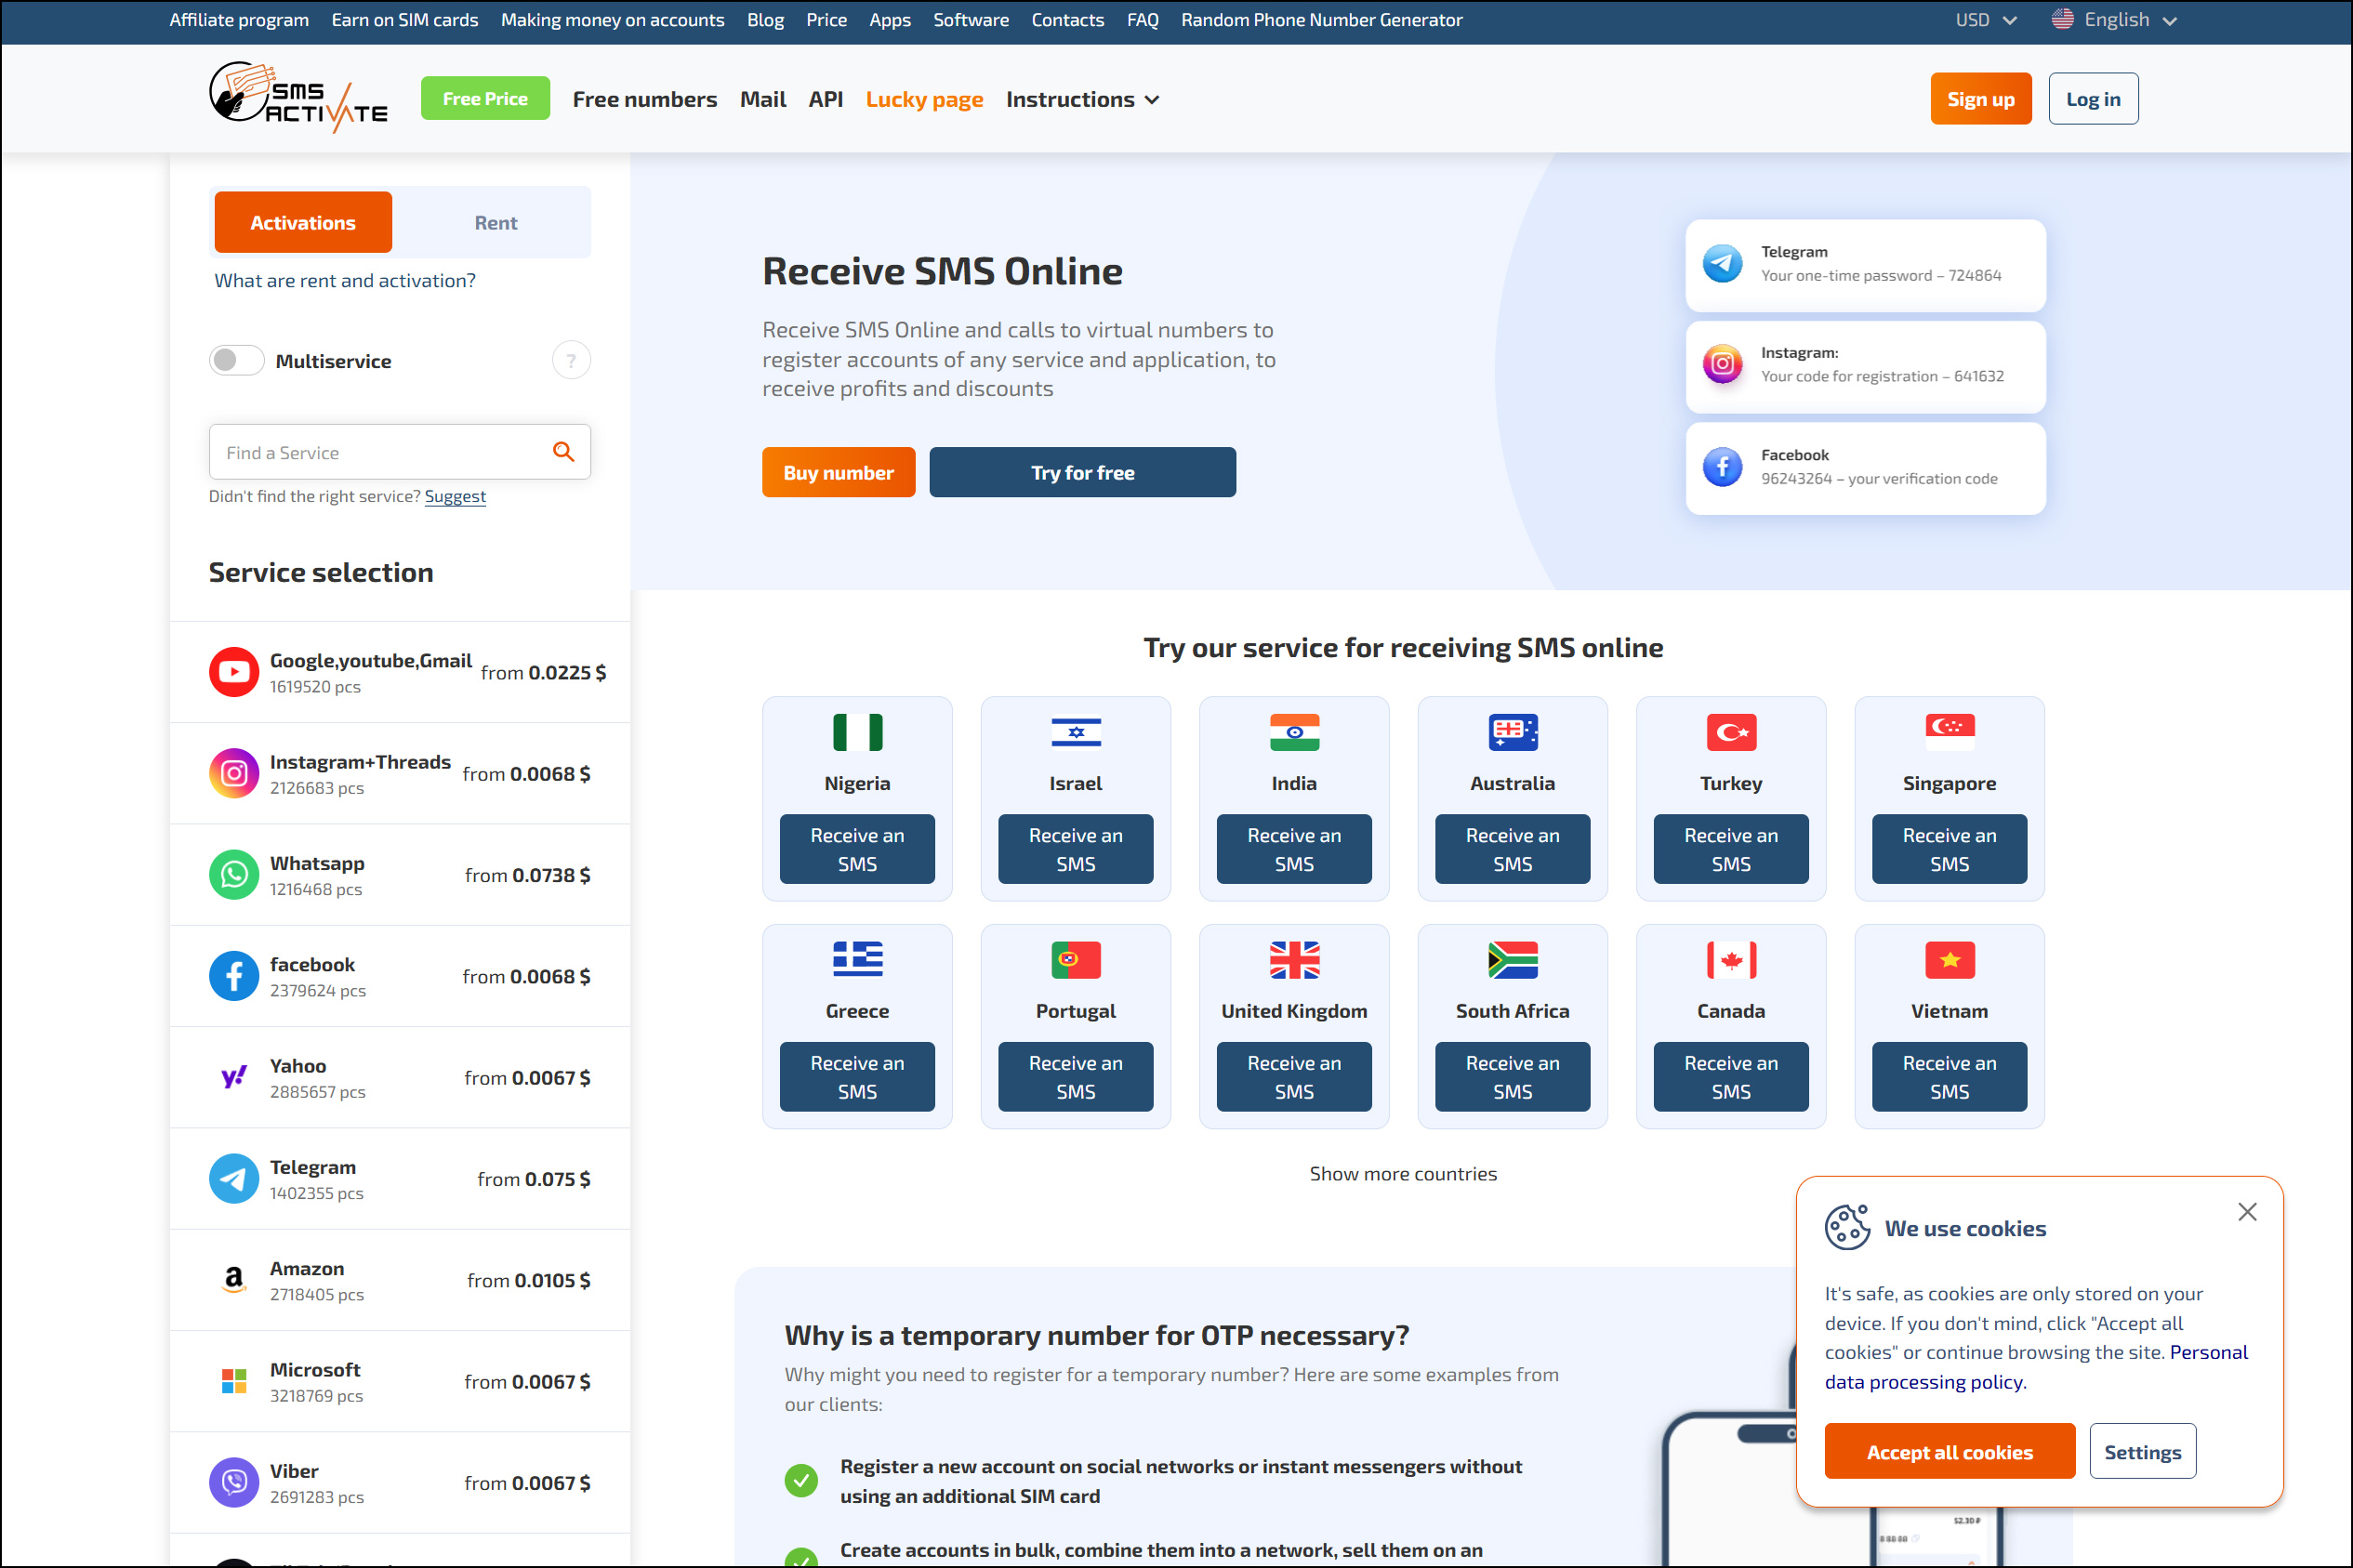The image size is (2353, 1568).
Task: Close the cookies popup
Action: tap(2247, 1212)
